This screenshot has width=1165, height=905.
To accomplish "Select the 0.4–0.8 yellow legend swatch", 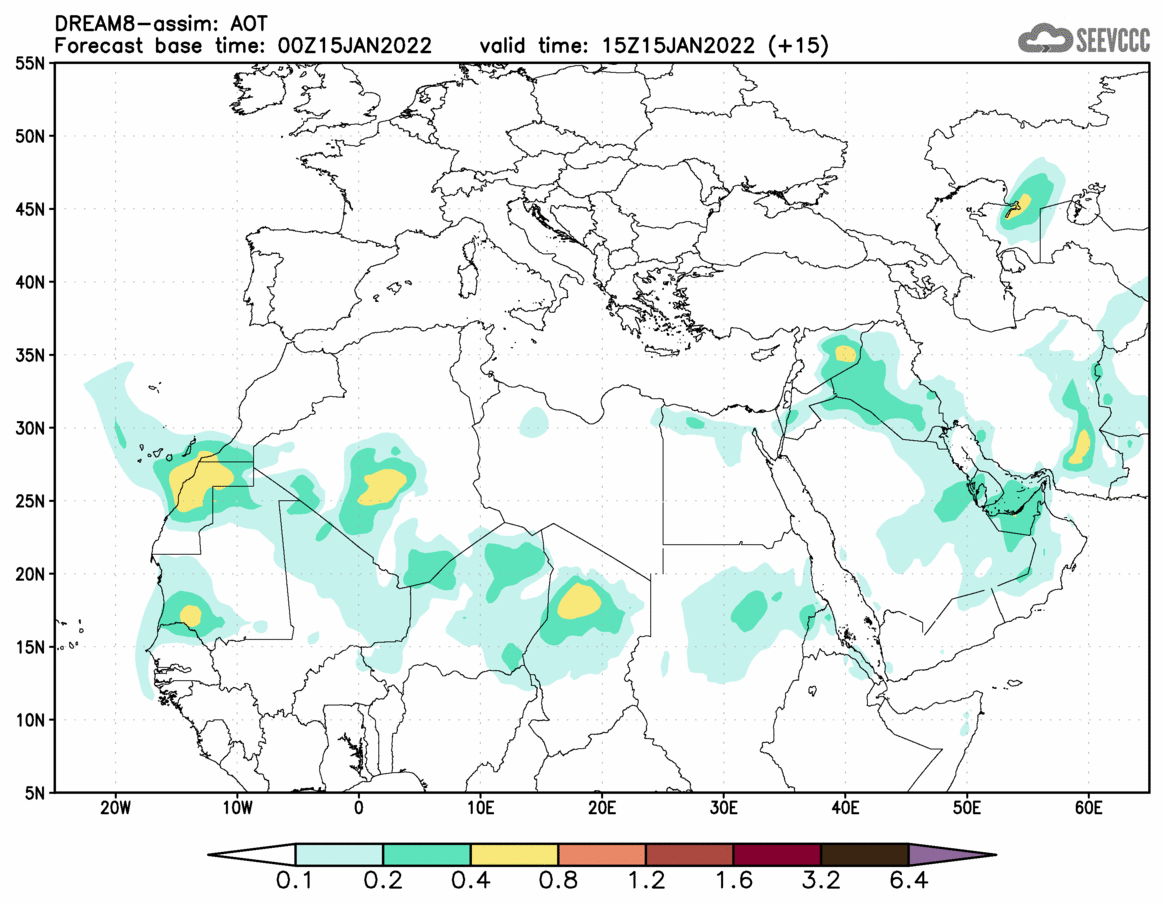I will click(514, 854).
